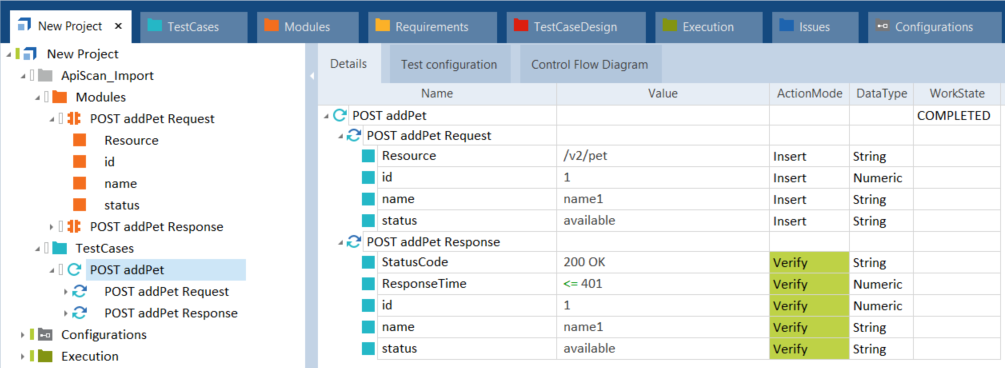Collapse POST addPet Request step in details grid
This screenshot has width=1005, height=368.
pyautogui.click(x=342, y=136)
